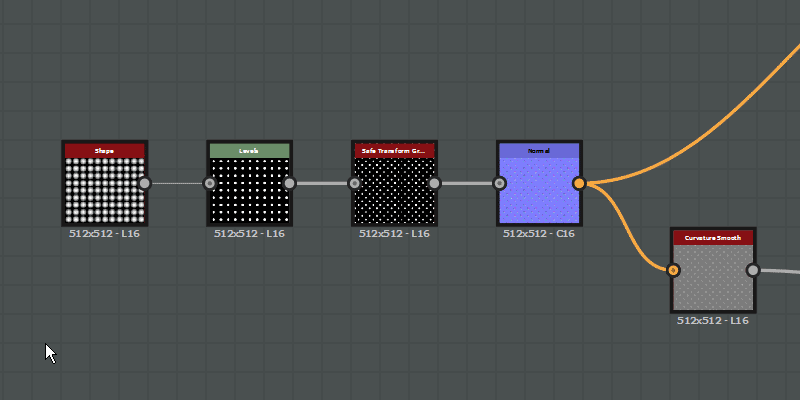Select the green Levels node title bar
The width and height of the screenshot is (800, 400).
[249, 151]
